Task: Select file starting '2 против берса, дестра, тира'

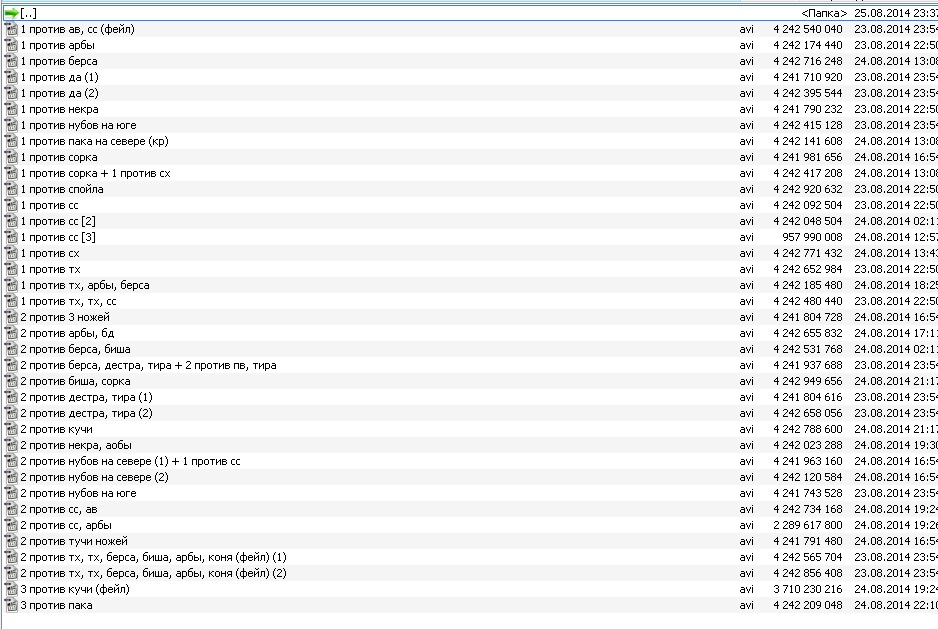Action: (x=148, y=366)
